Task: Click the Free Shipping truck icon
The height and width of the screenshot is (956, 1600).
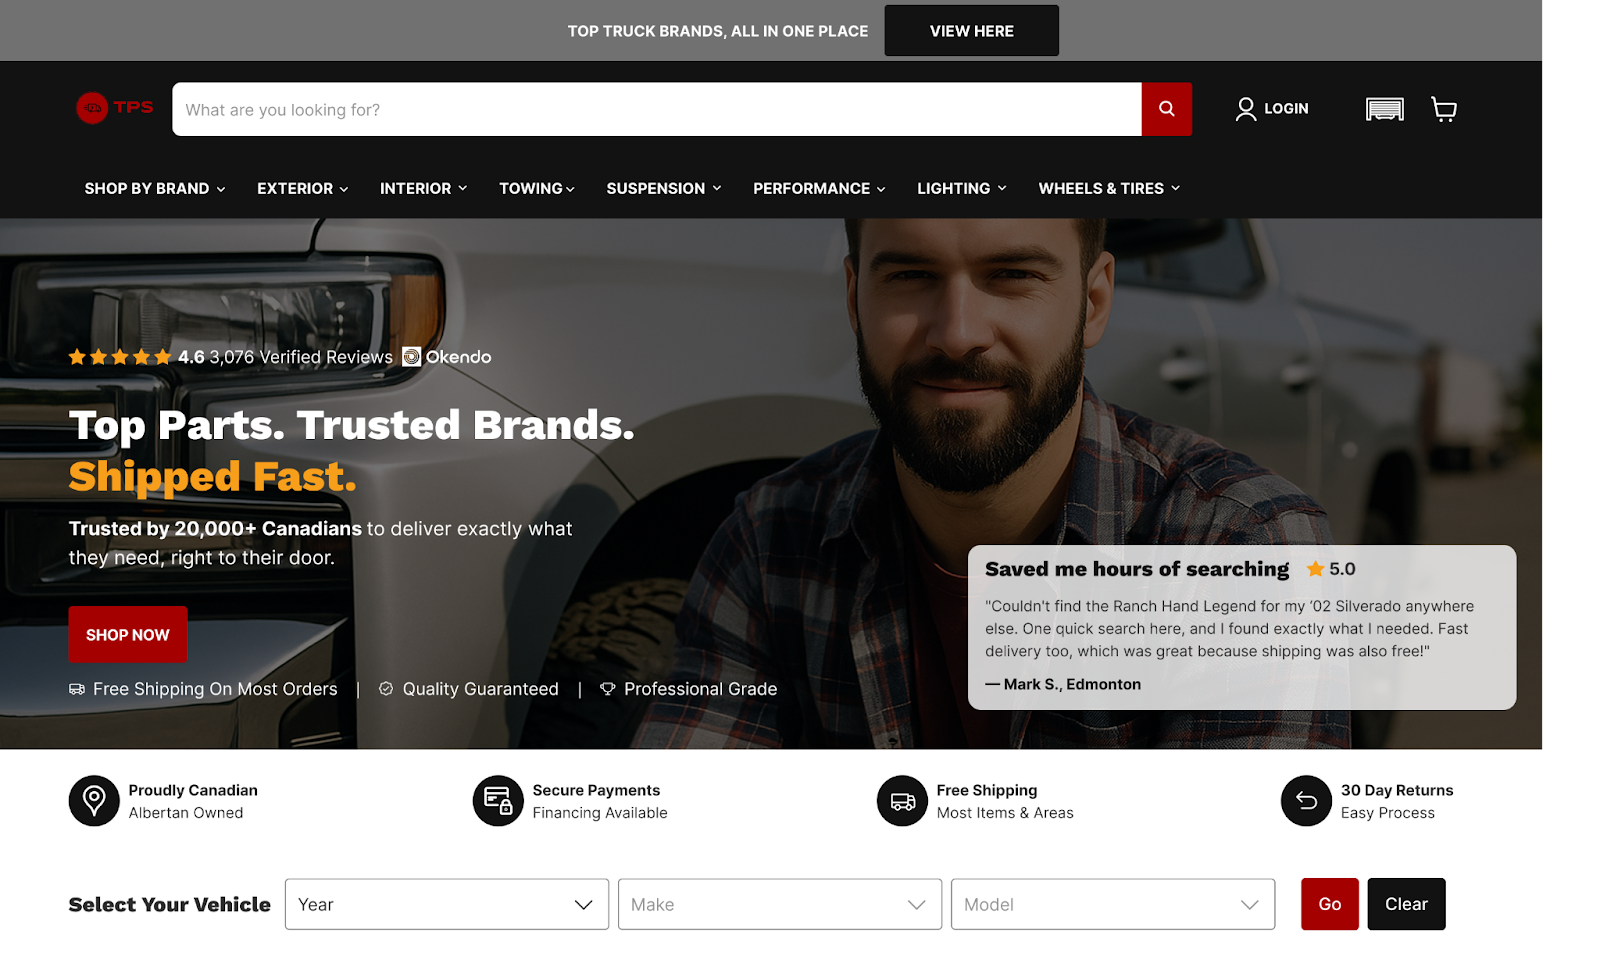Action: [x=902, y=801]
